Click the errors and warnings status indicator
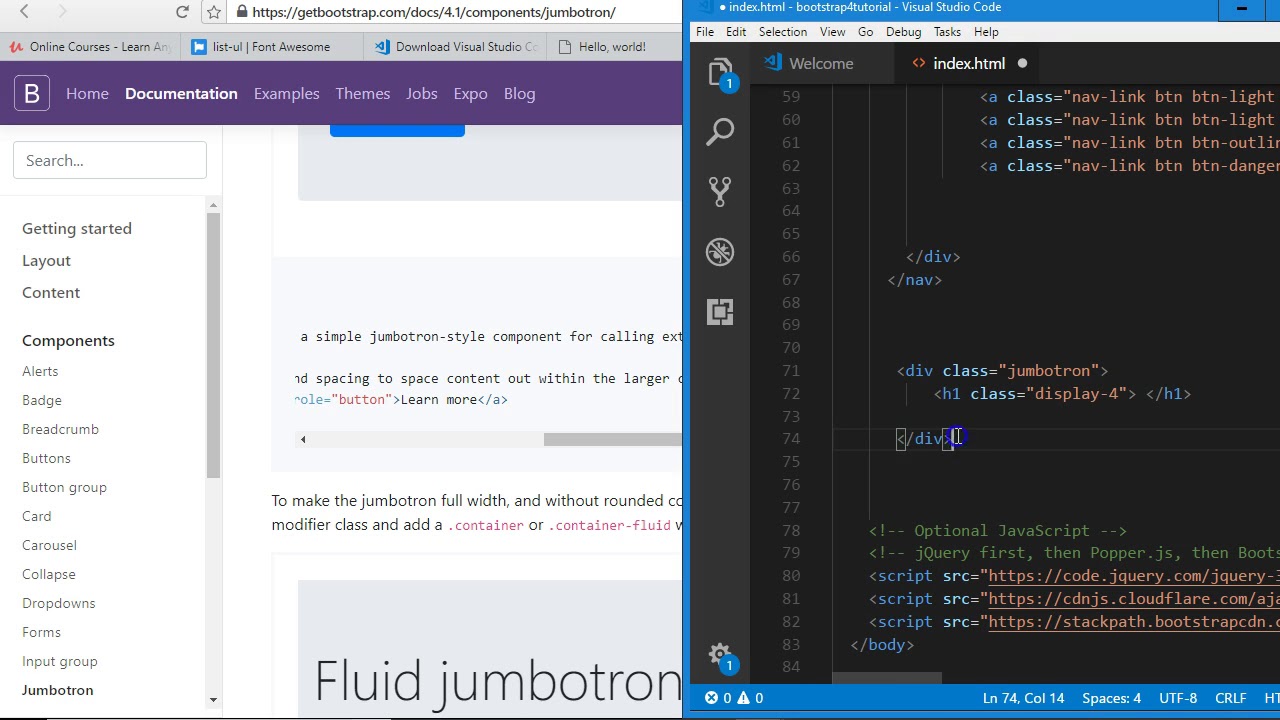 734,698
